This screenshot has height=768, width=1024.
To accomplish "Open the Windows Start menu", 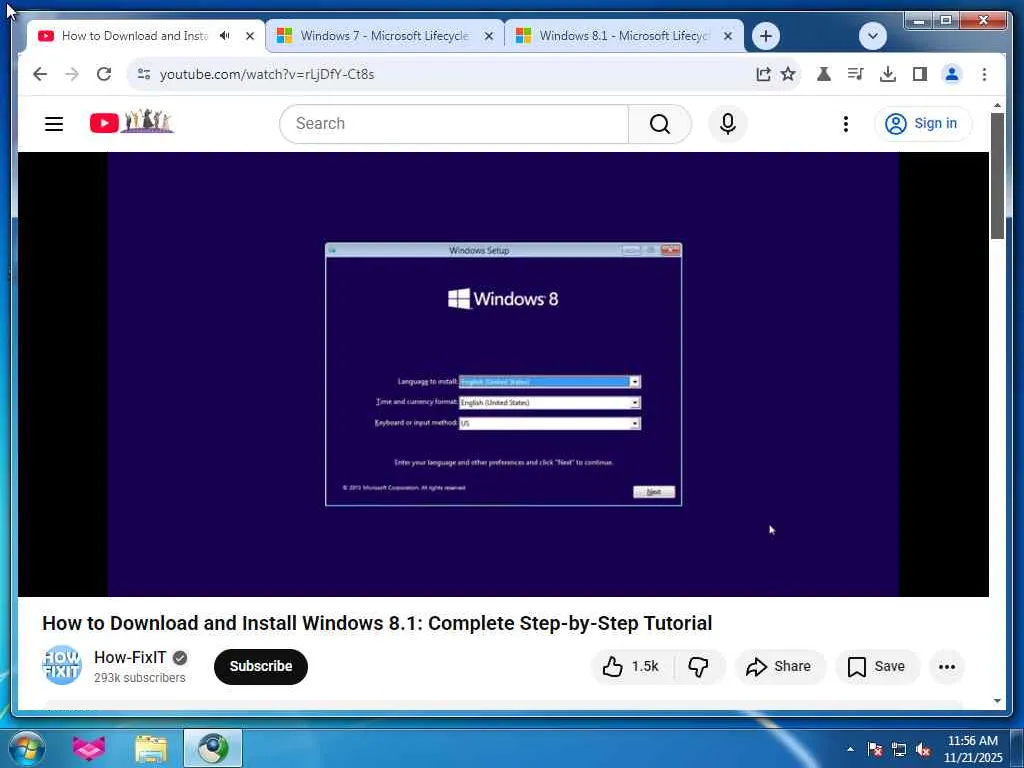I will pos(27,748).
